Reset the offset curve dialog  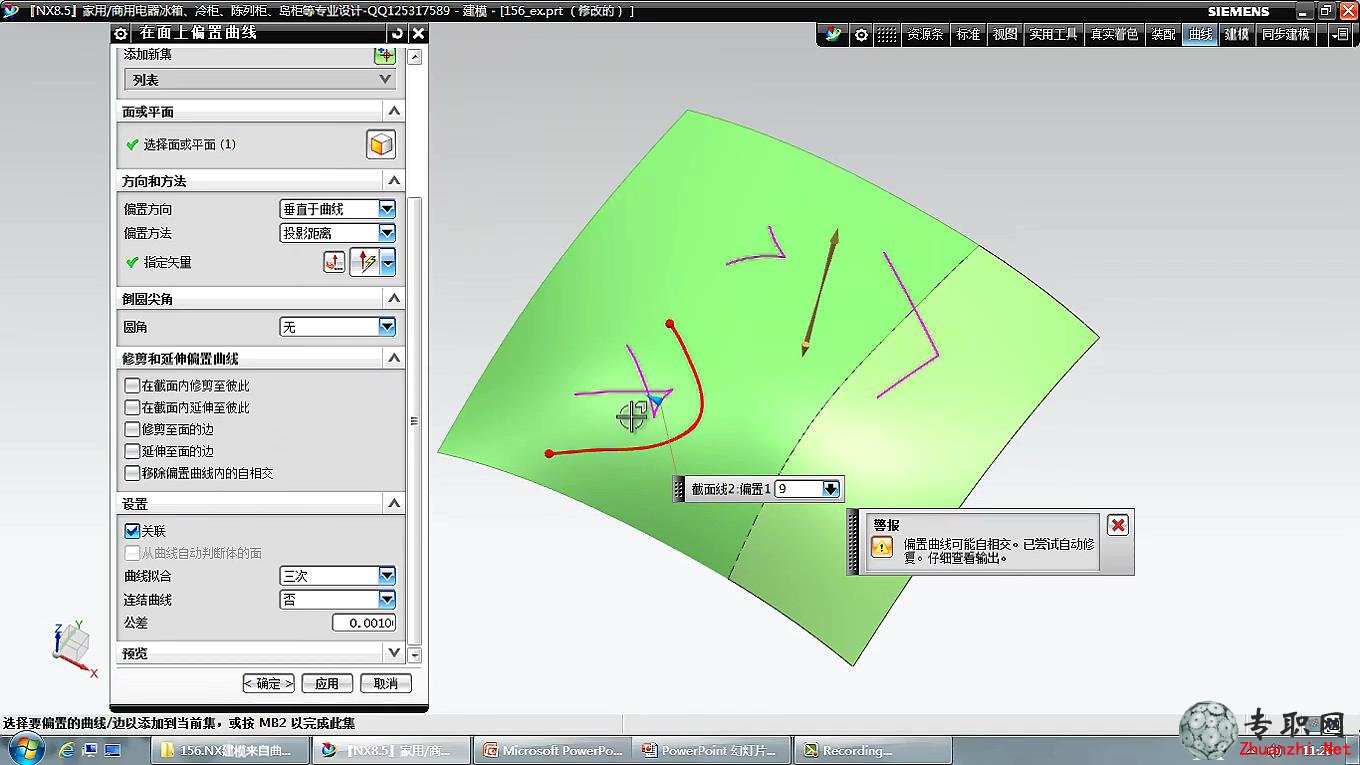point(397,33)
